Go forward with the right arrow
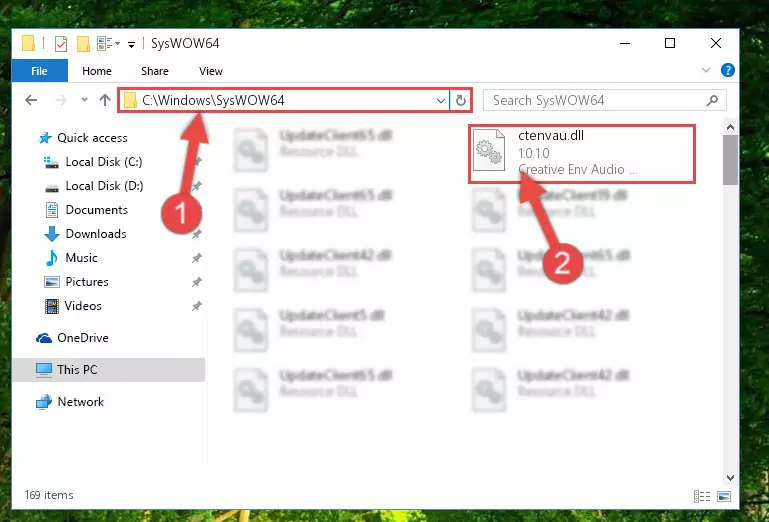The height and width of the screenshot is (522, 769). click(61, 100)
